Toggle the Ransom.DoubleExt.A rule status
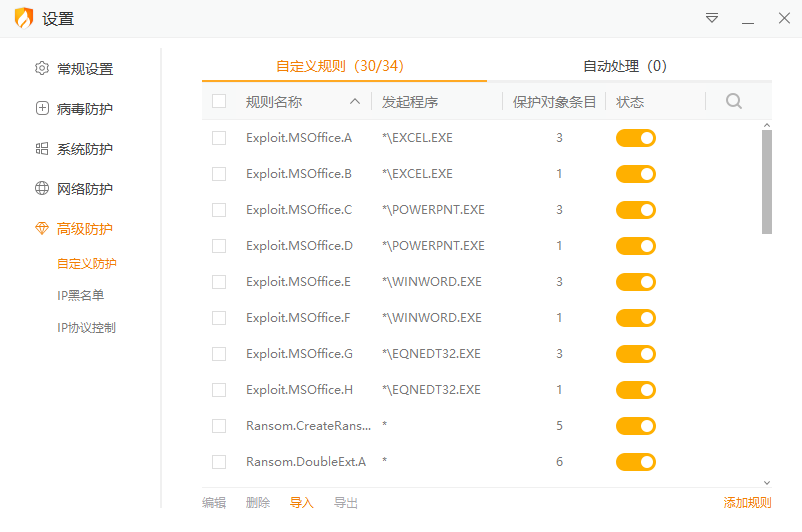 [636, 462]
